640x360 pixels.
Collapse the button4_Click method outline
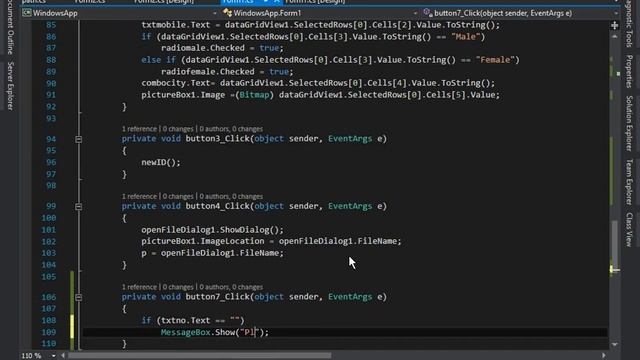[x=79, y=207]
